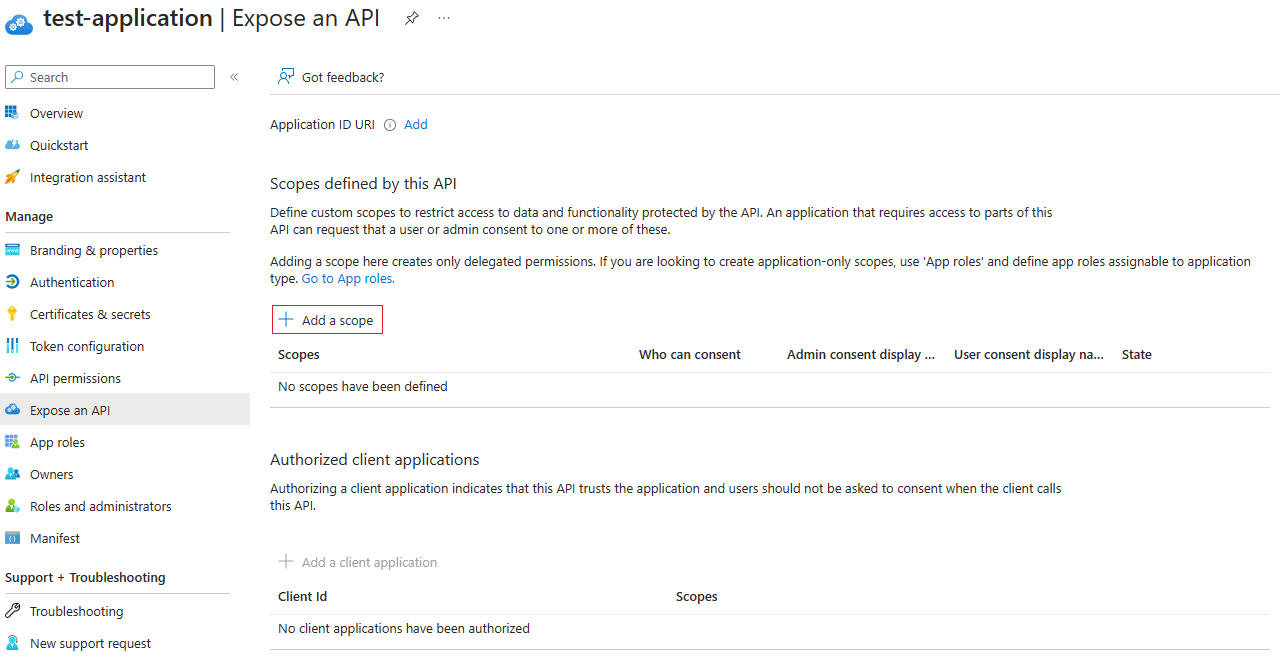Click Who can consent column header
The height and width of the screenshot is (672, 1280).
point(690,355)
